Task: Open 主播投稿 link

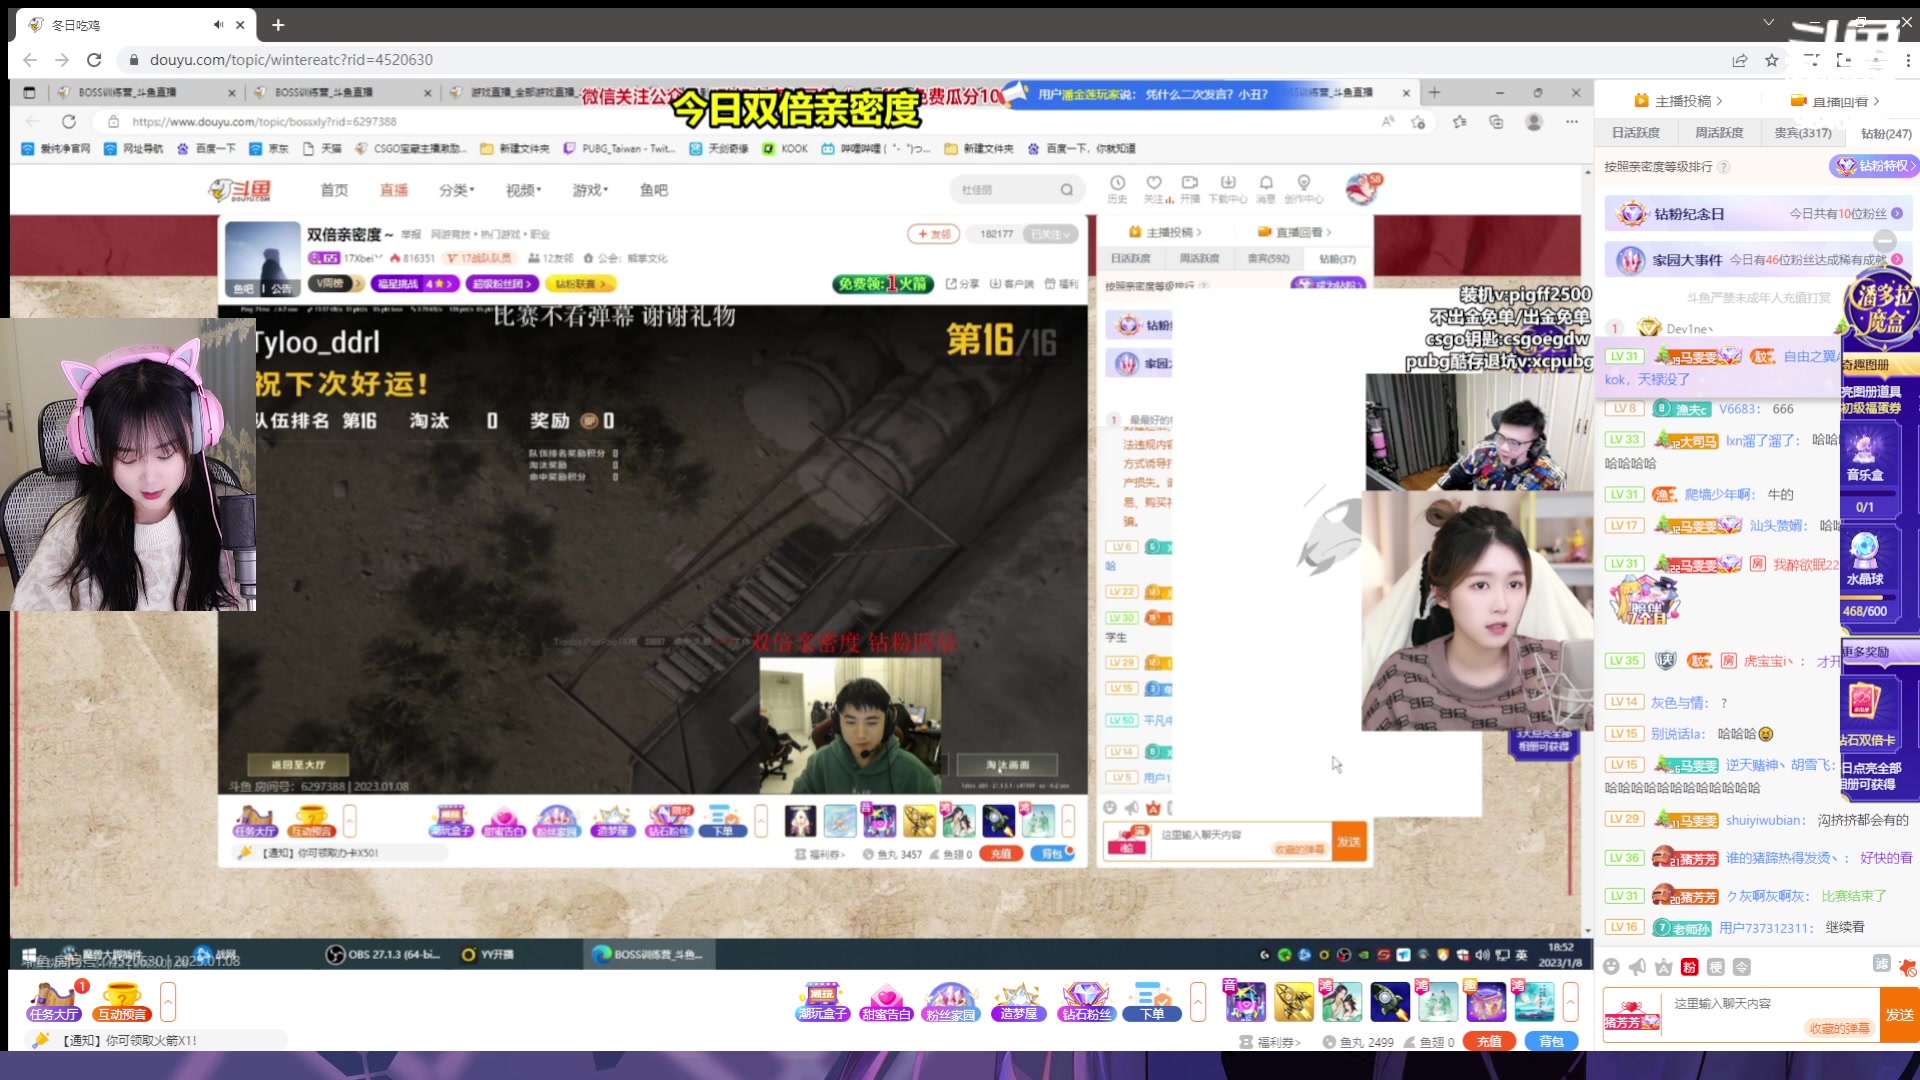Action: coord(1678,101)
